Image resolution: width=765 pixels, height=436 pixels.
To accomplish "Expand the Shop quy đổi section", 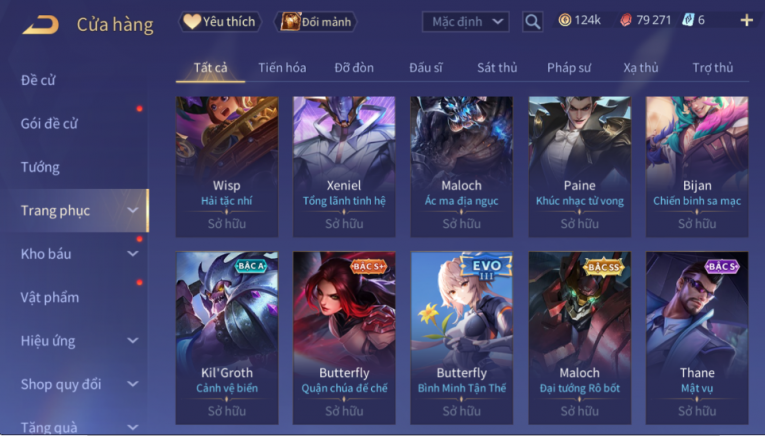I will pyautogui.click(x=79, y=384).
